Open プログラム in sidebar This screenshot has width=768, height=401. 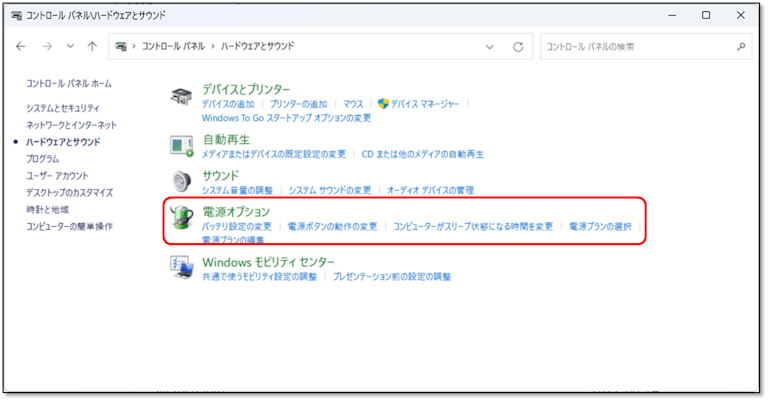[43, 159]
